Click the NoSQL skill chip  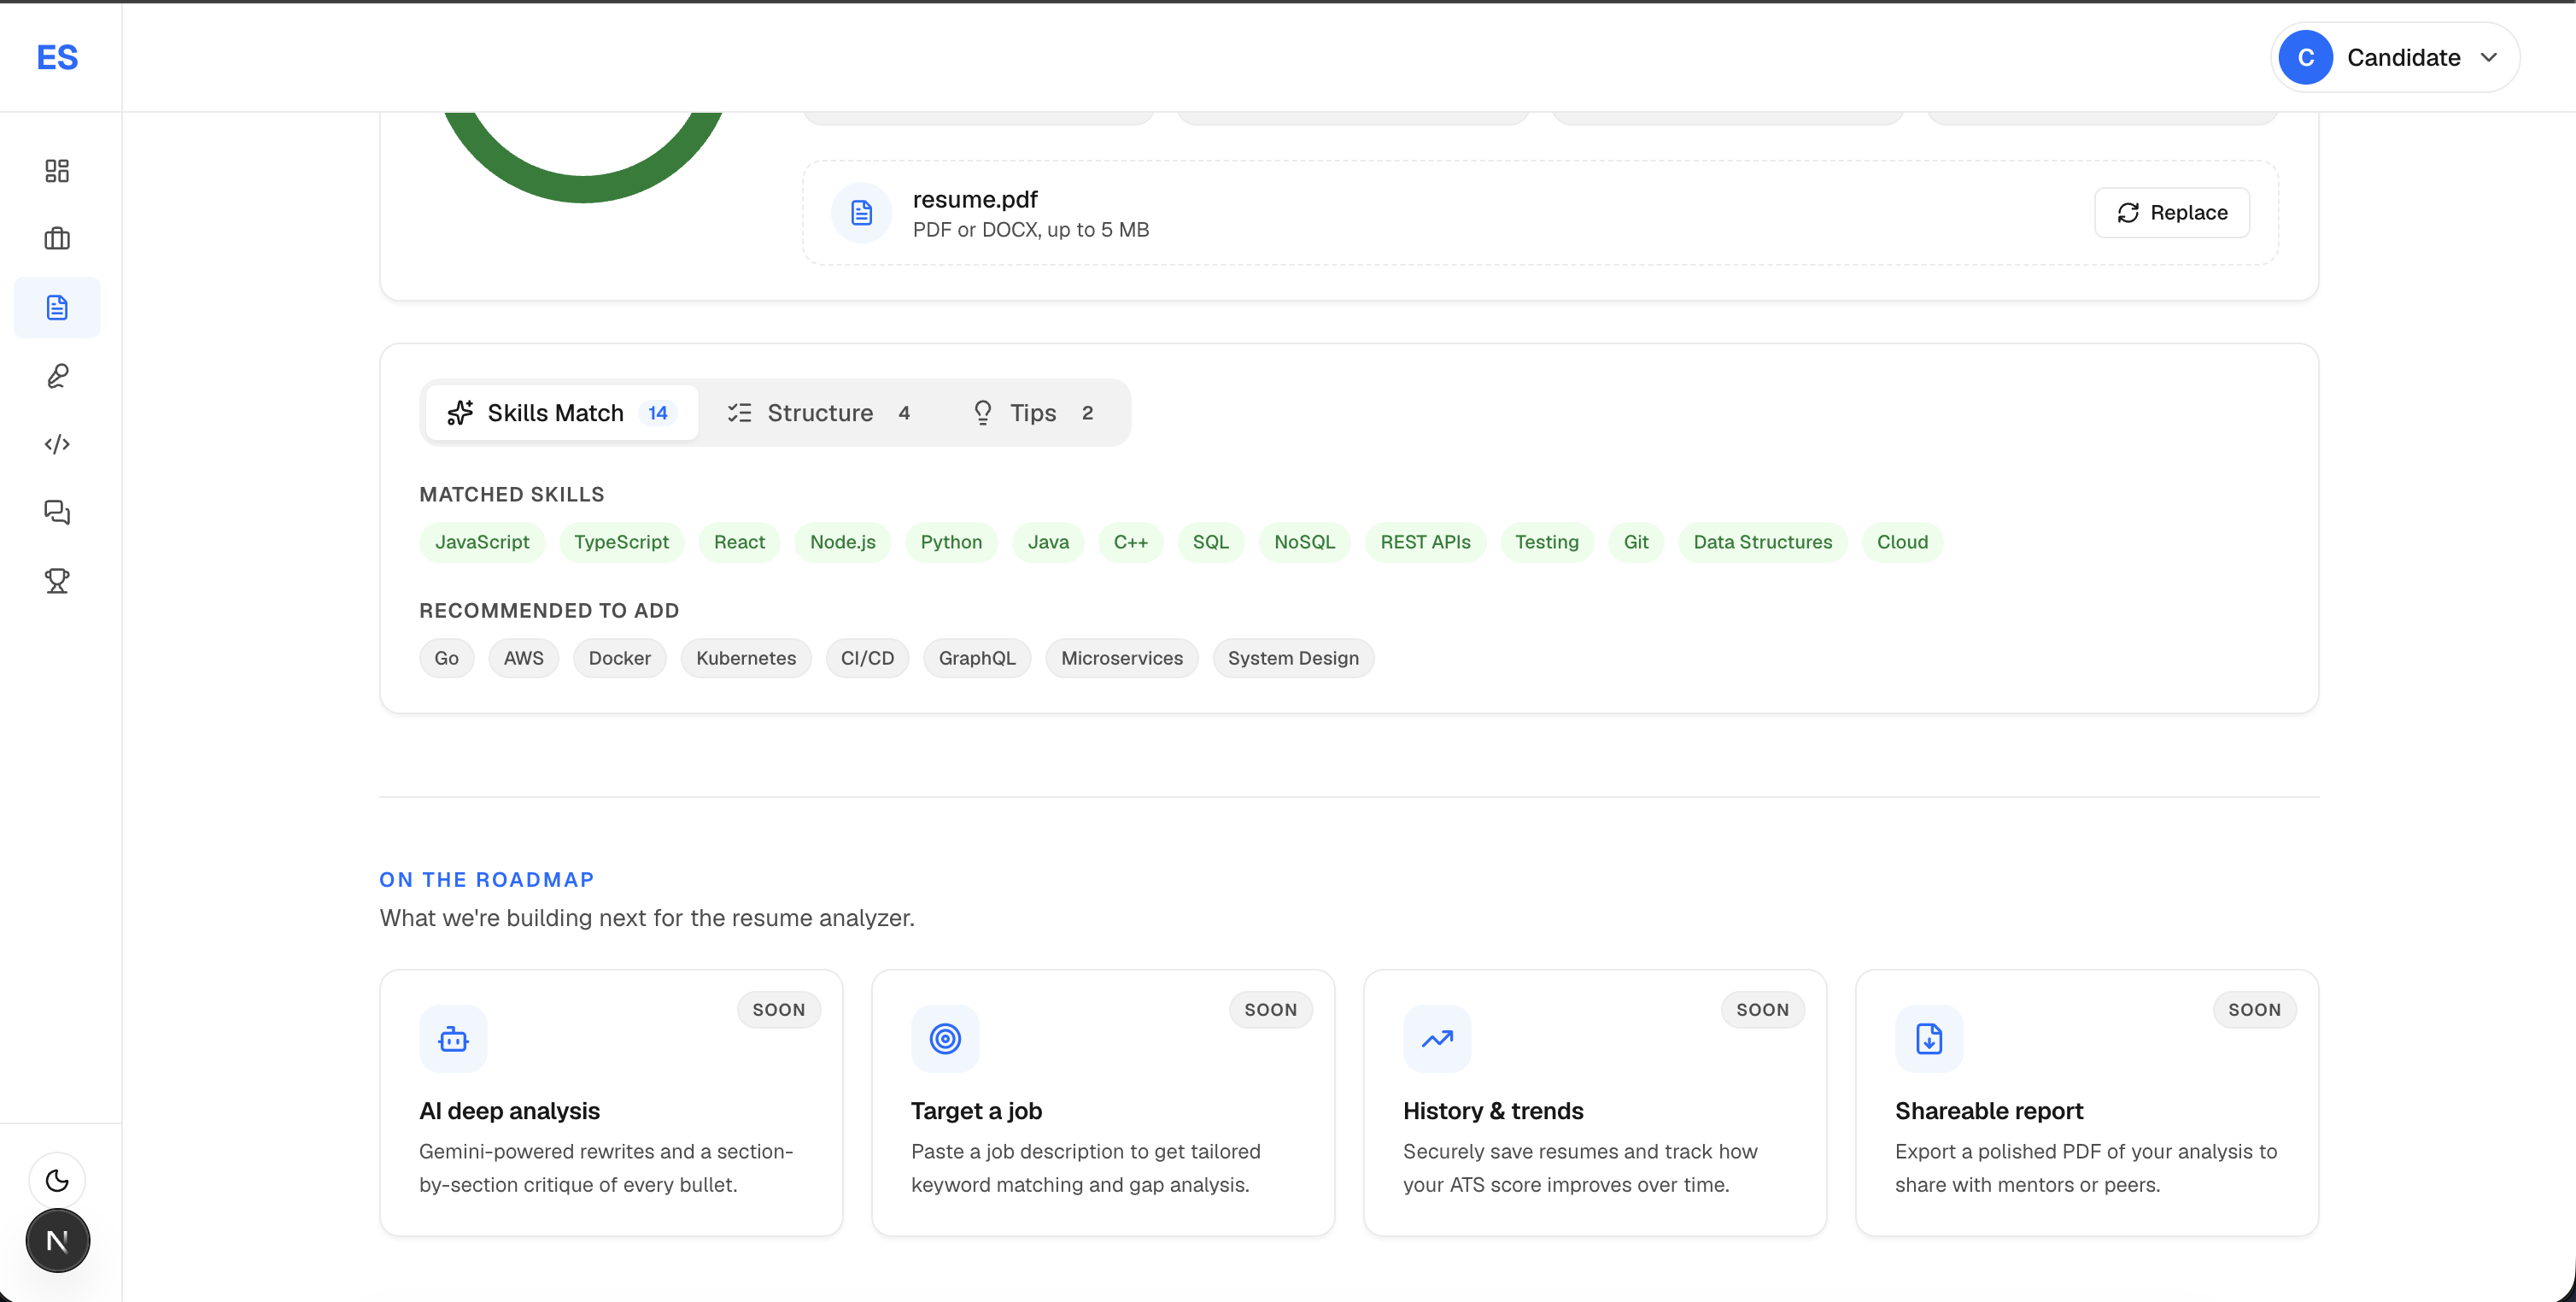pos(1304,542)
